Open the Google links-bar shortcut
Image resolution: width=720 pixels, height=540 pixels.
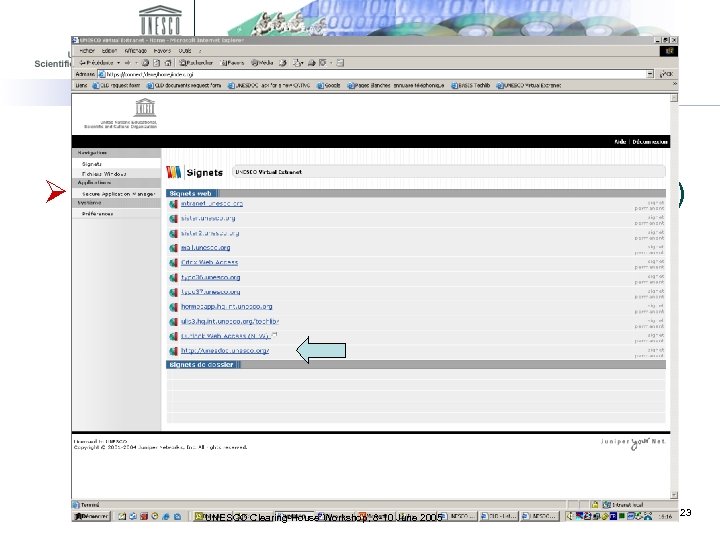point(329,85)
